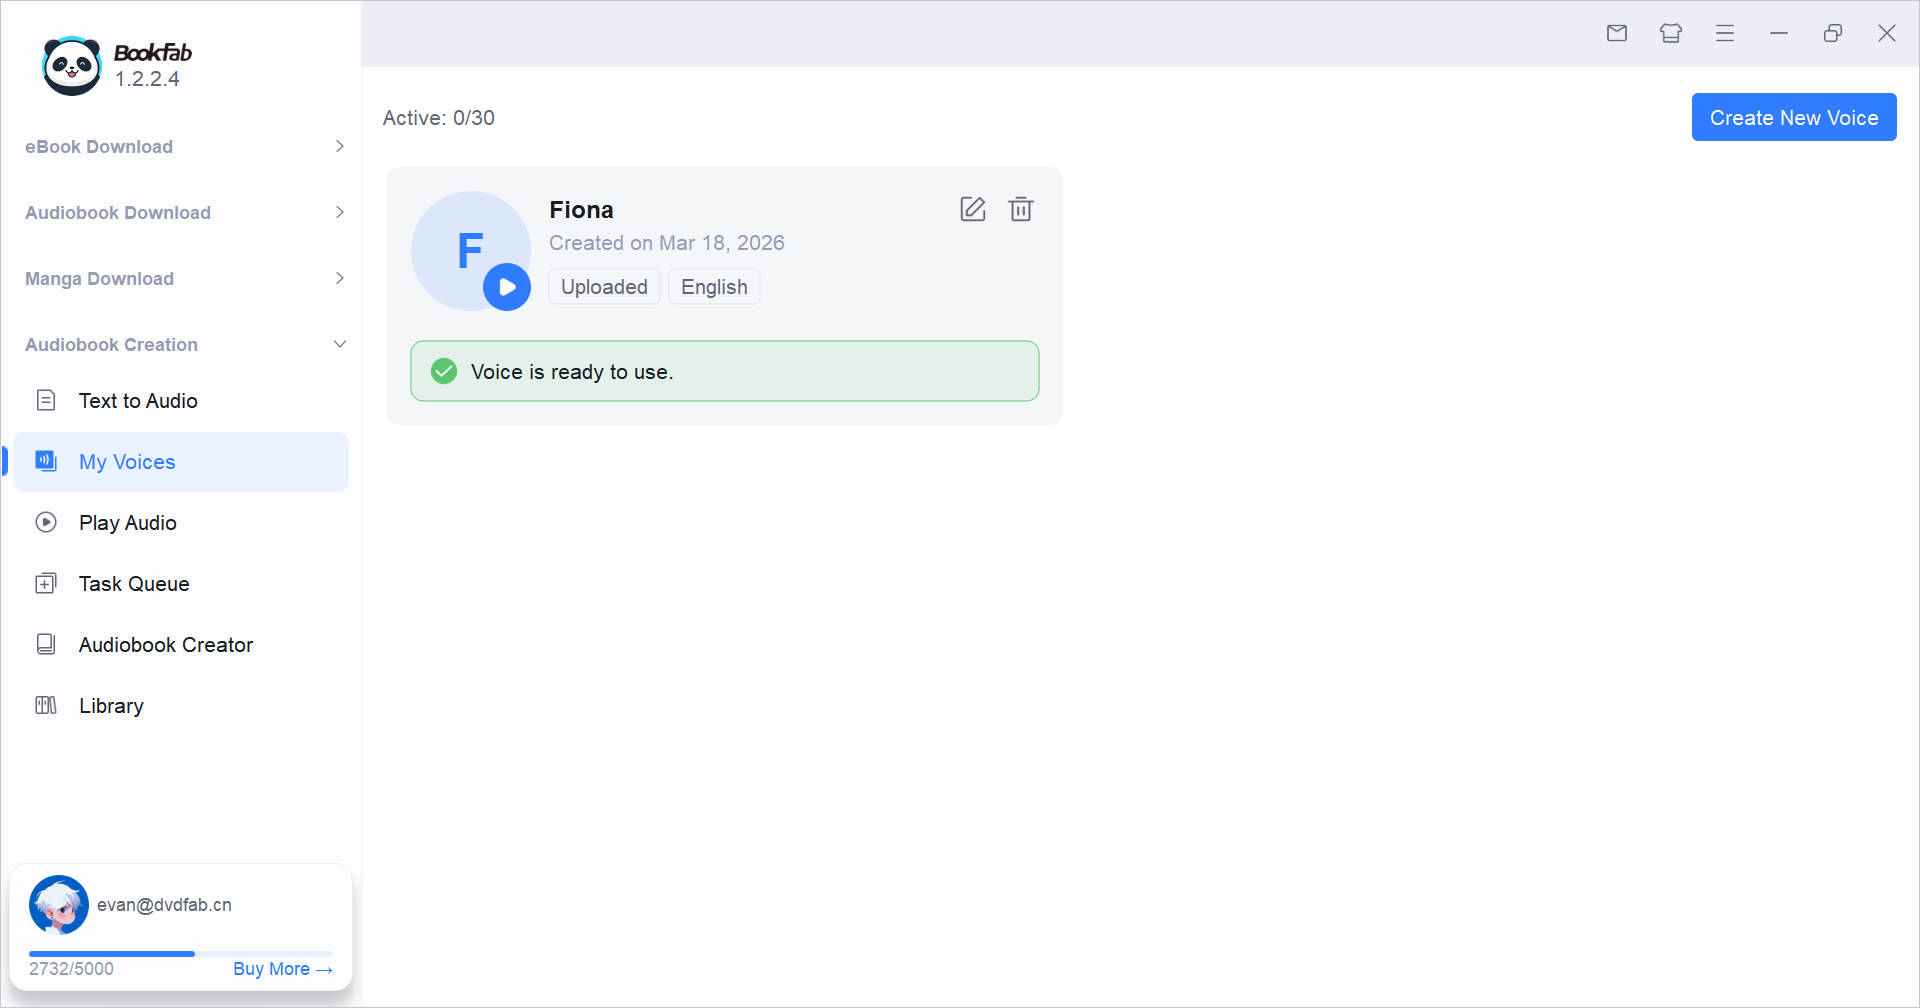
Task: Play the Fiona voice preview
Action: (x=507, y=287)
